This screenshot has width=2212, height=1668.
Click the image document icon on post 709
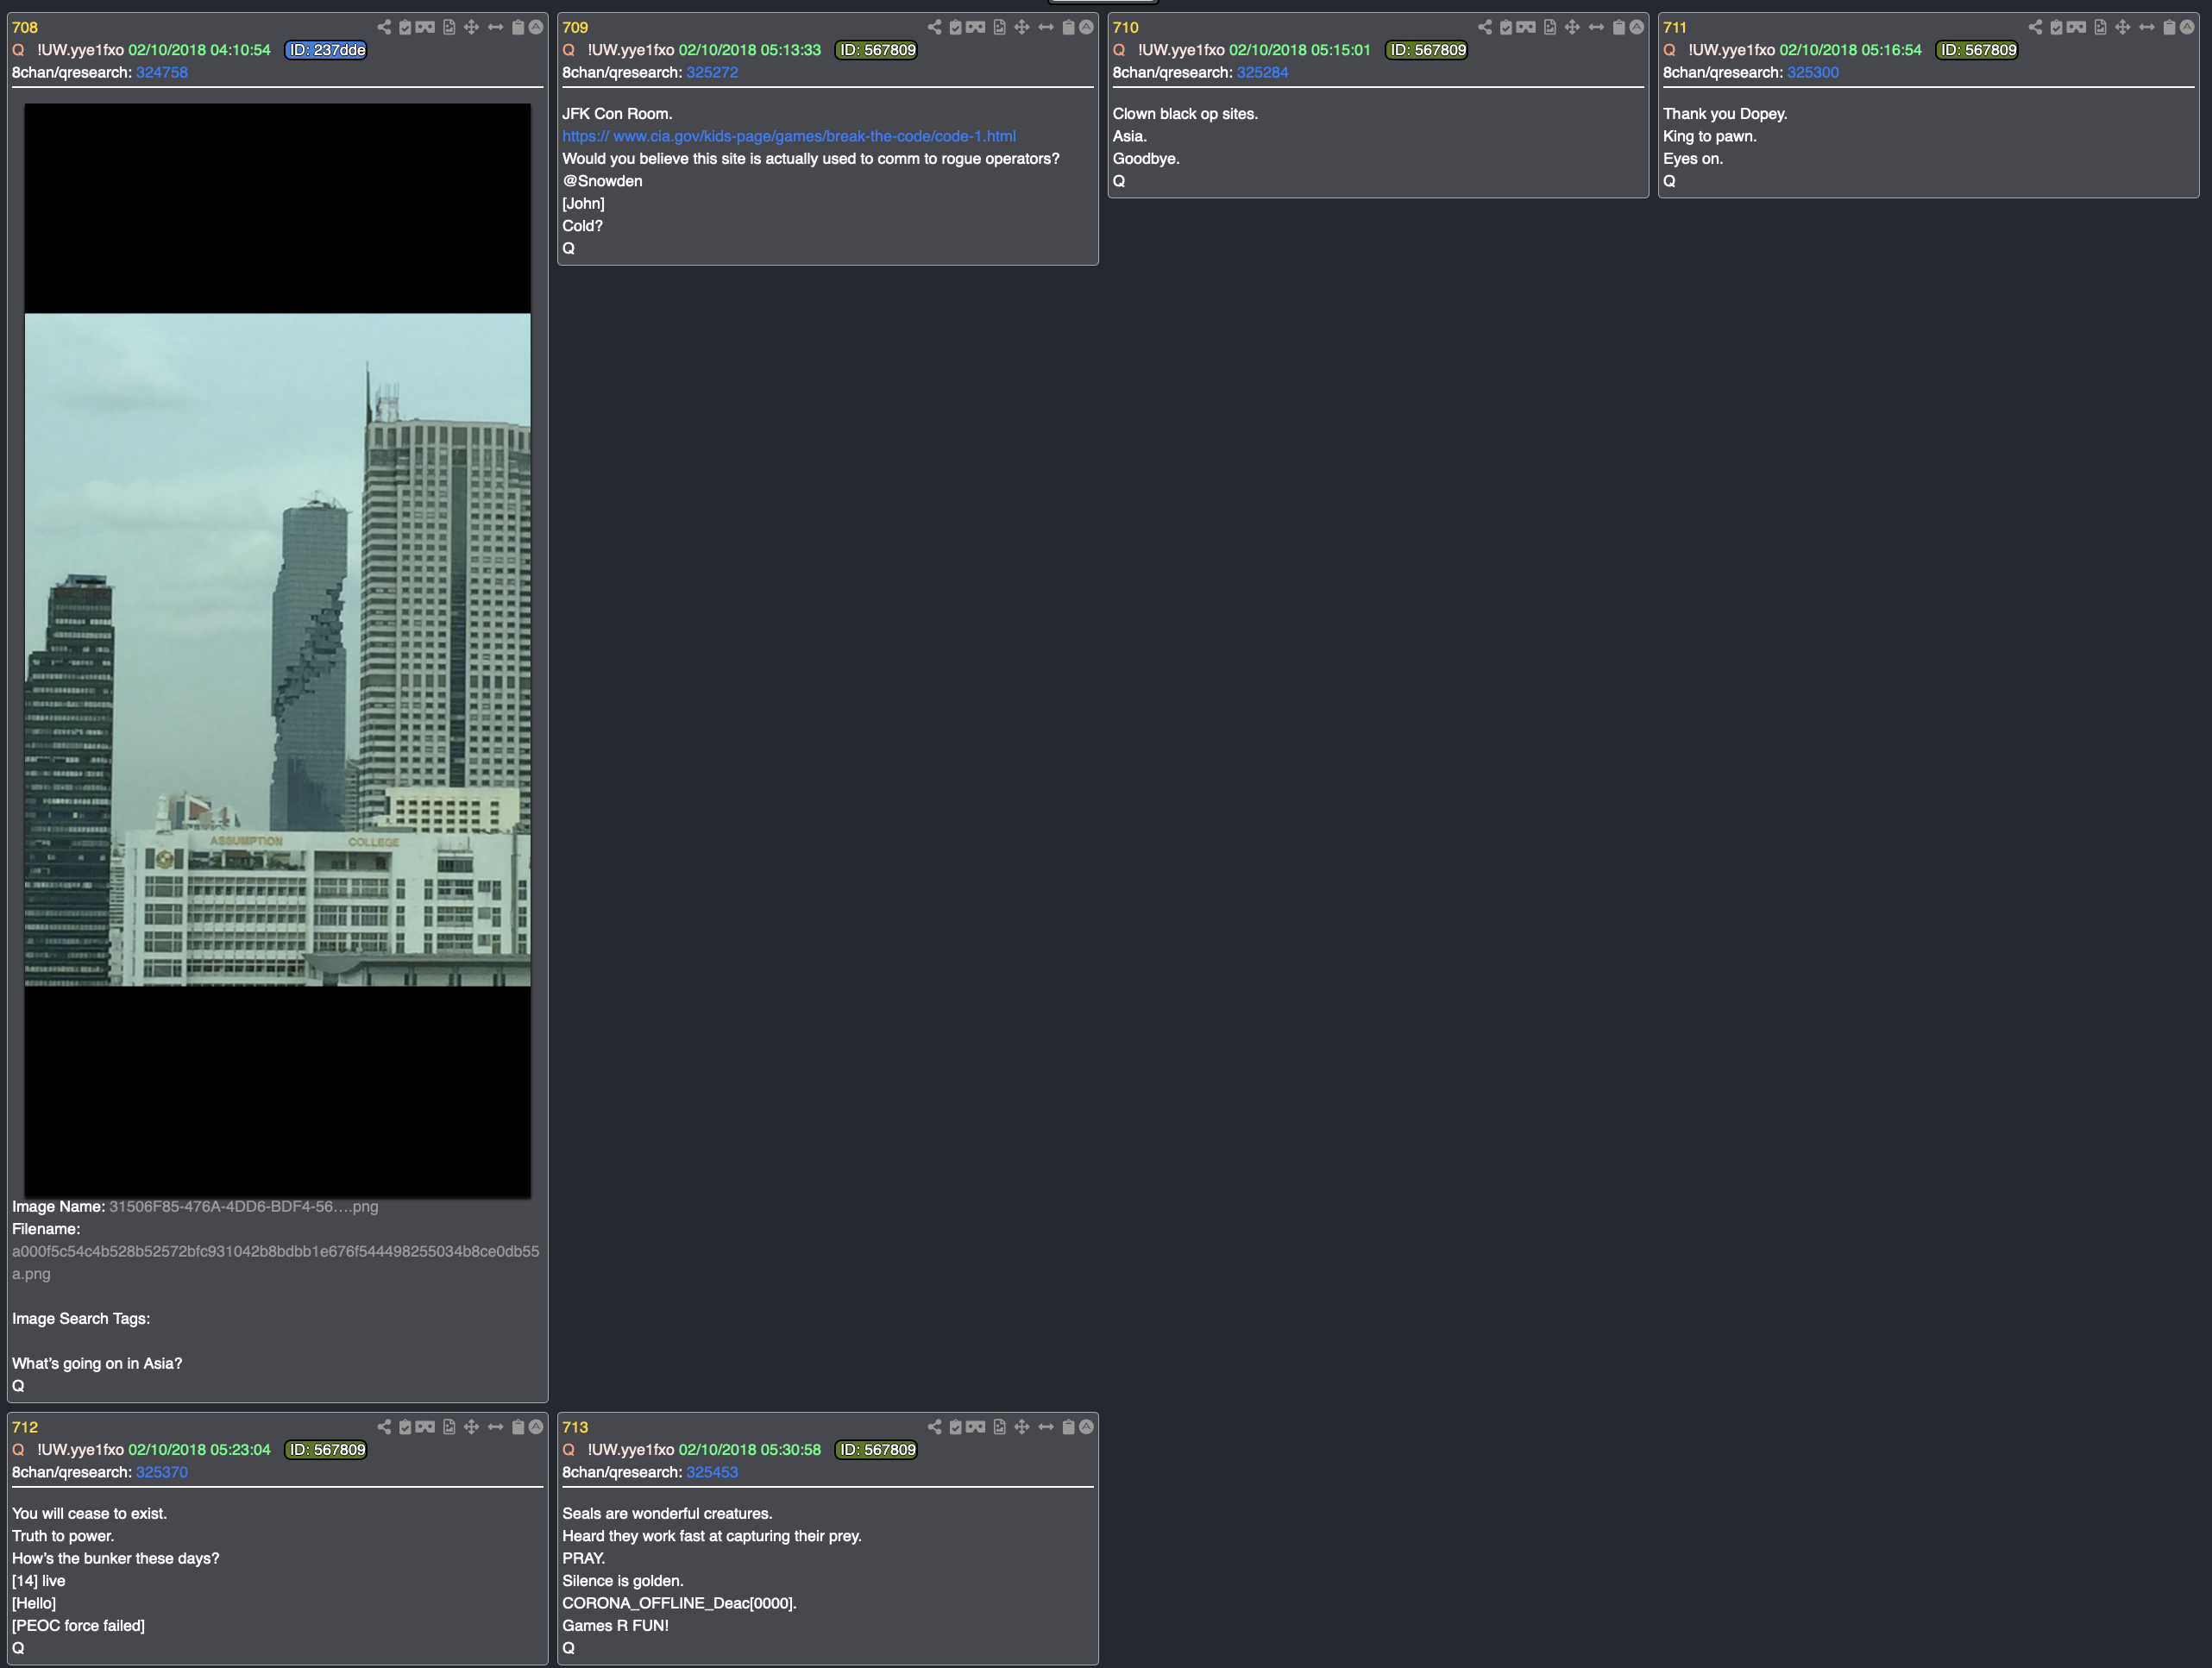[999, 27]
